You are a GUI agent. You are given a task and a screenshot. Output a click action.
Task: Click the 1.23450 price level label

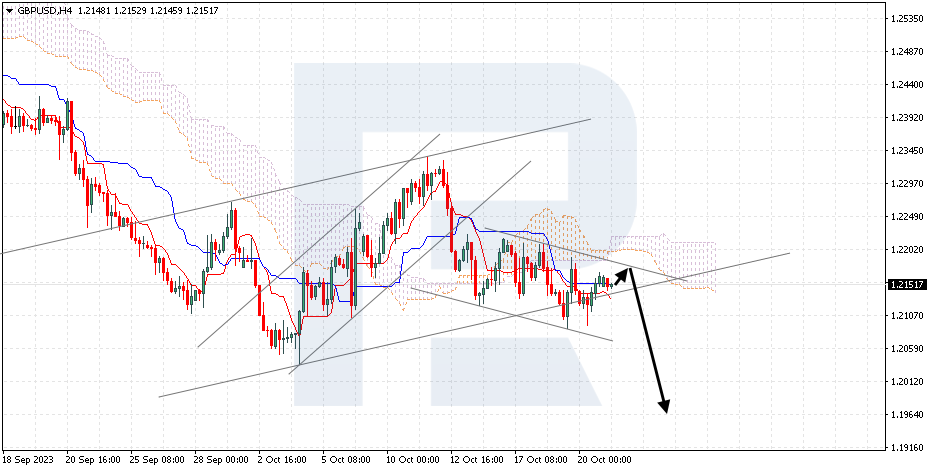click(x=906, y=151)
